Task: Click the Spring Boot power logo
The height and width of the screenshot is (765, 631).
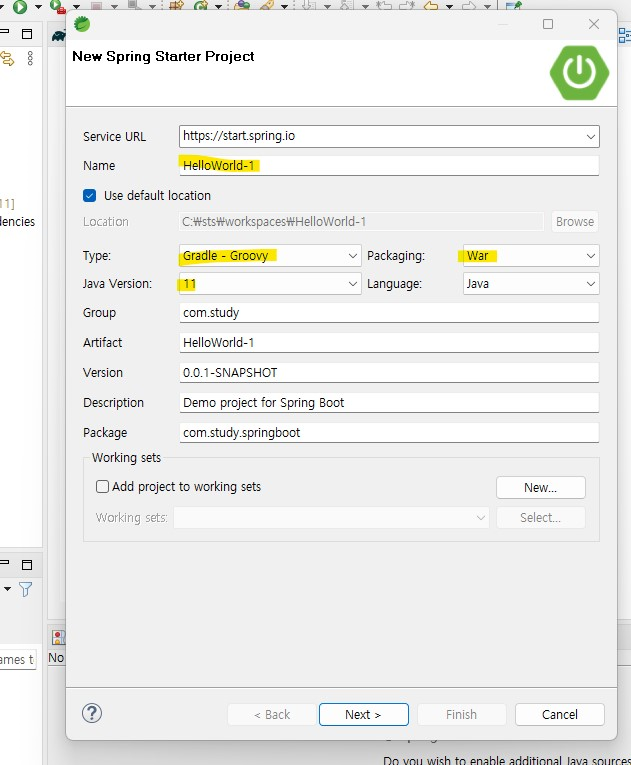Action: point(579,73)
